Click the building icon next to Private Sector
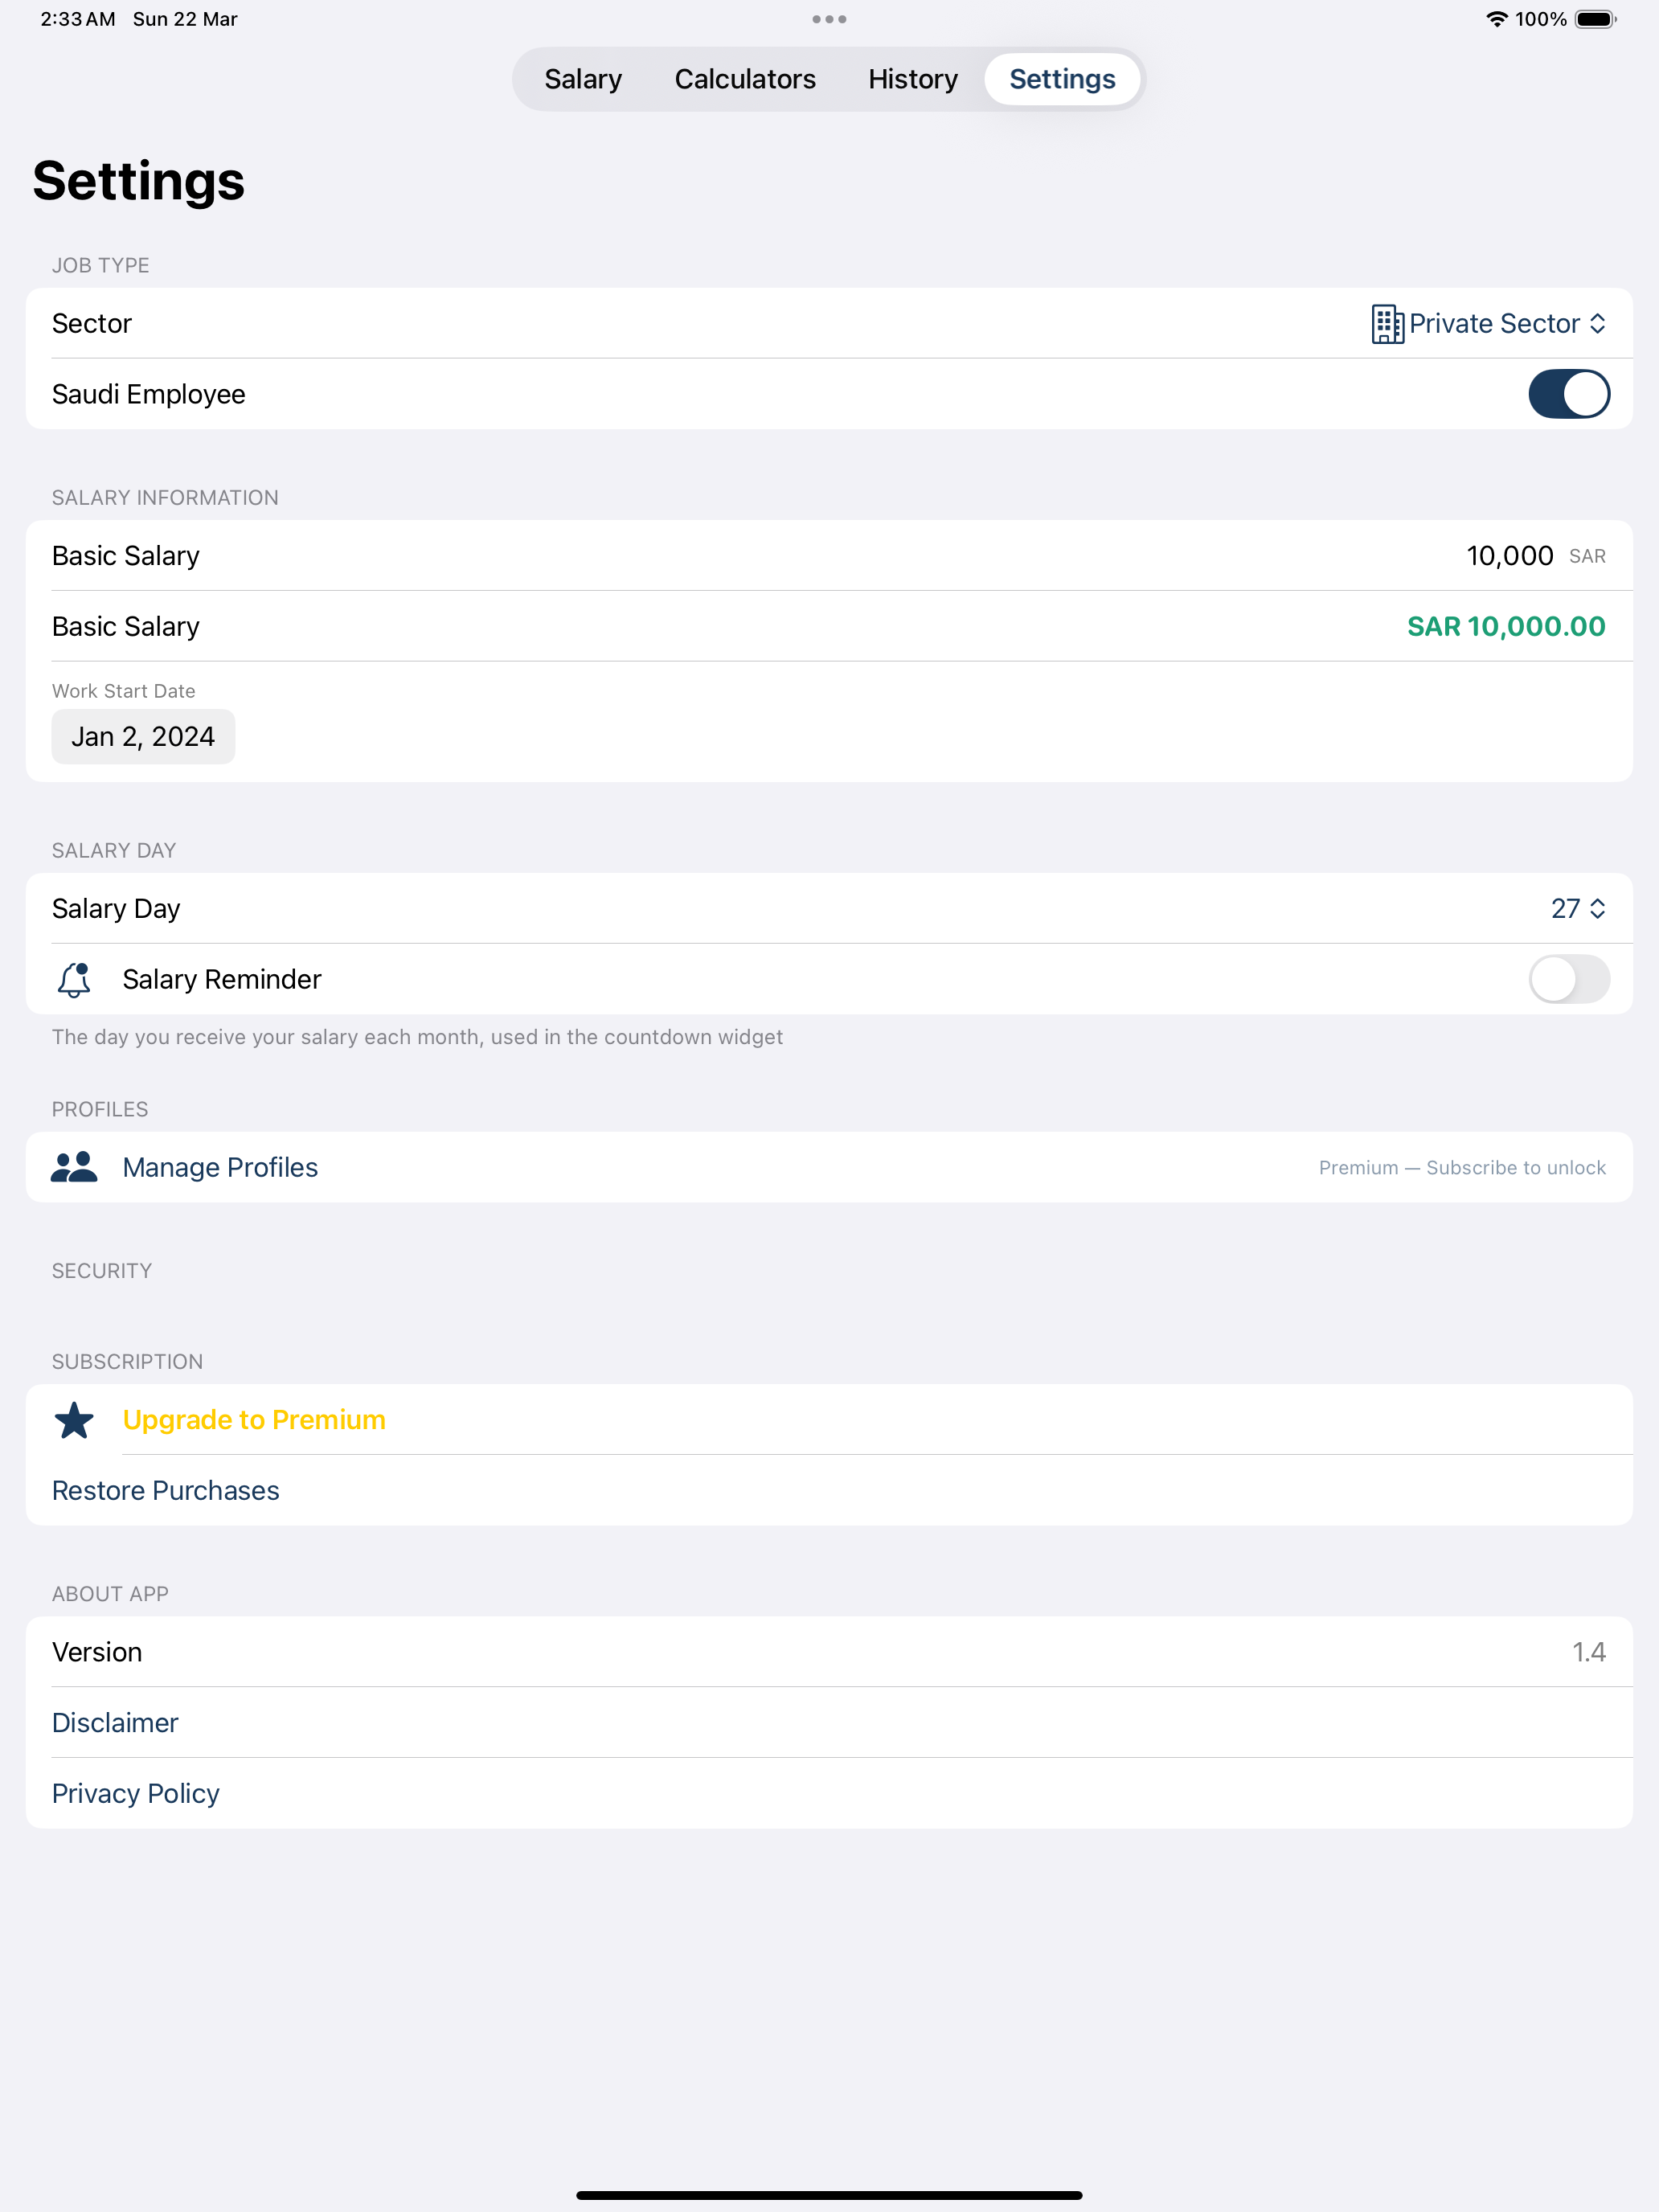 1387,324
